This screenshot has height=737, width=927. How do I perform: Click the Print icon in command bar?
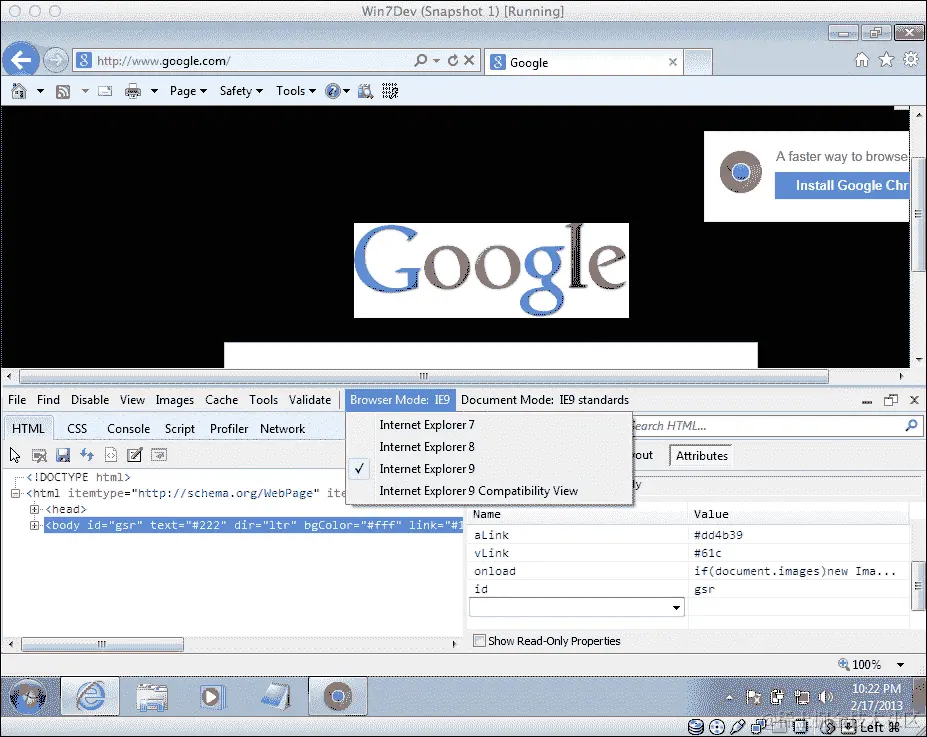coord(133,91)
